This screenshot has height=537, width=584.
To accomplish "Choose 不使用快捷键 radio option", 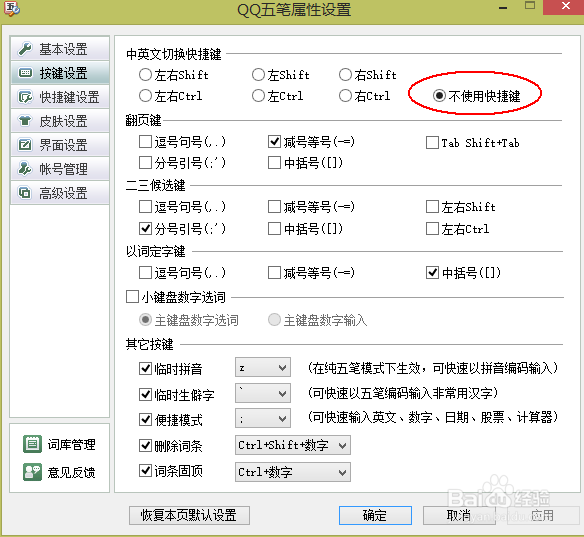I will tap(439, 96).
